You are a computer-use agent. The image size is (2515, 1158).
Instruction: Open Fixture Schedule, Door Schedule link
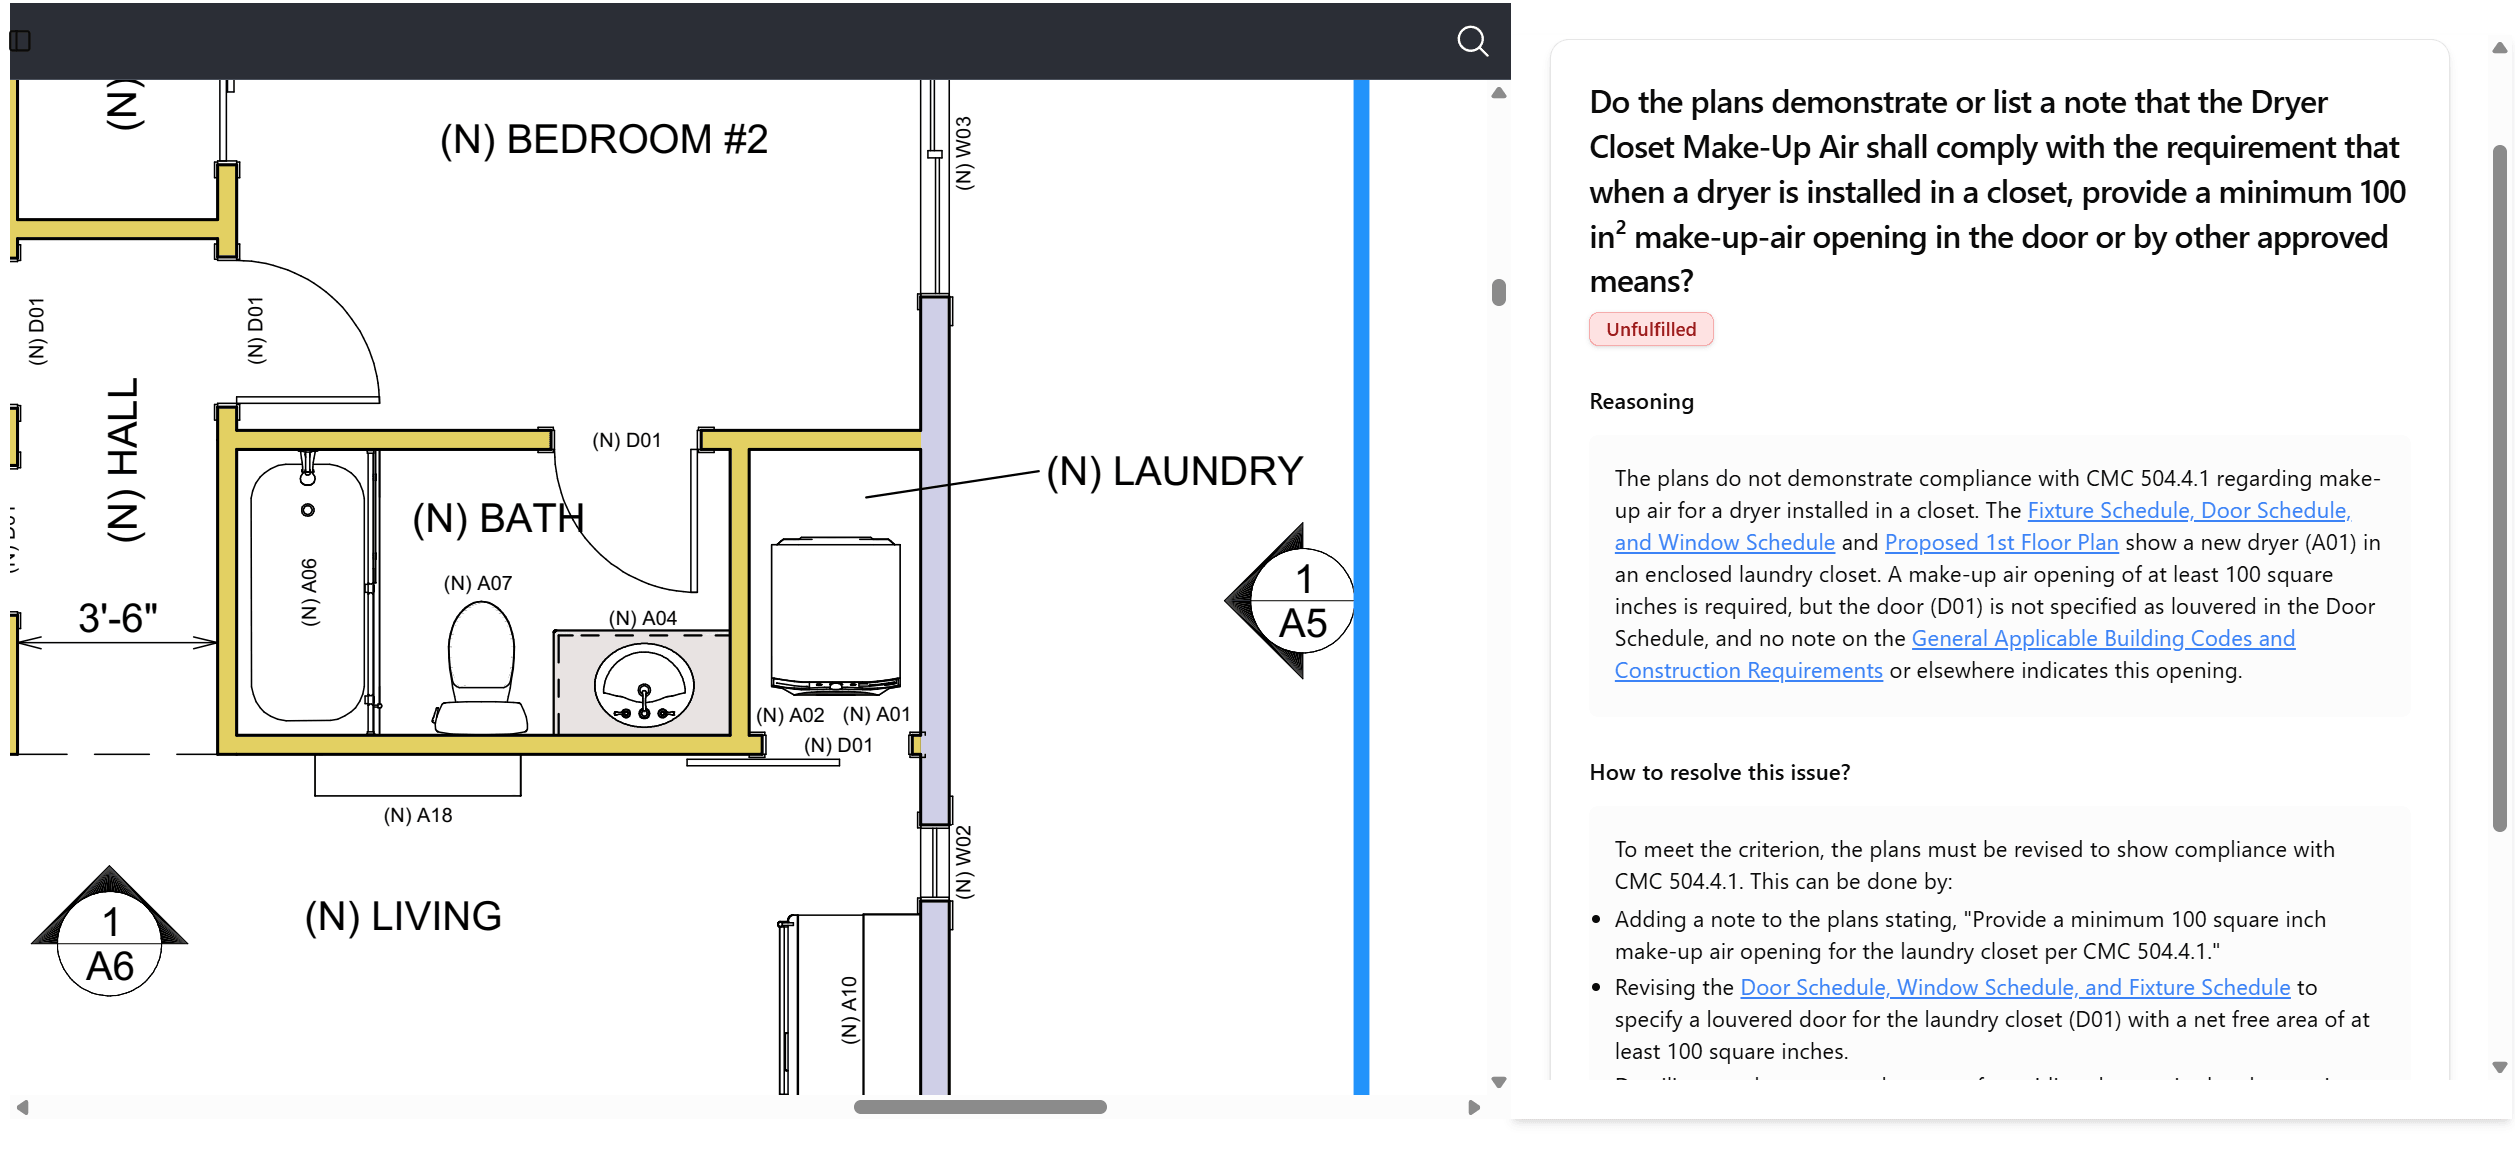click(x=1983, y=526)
